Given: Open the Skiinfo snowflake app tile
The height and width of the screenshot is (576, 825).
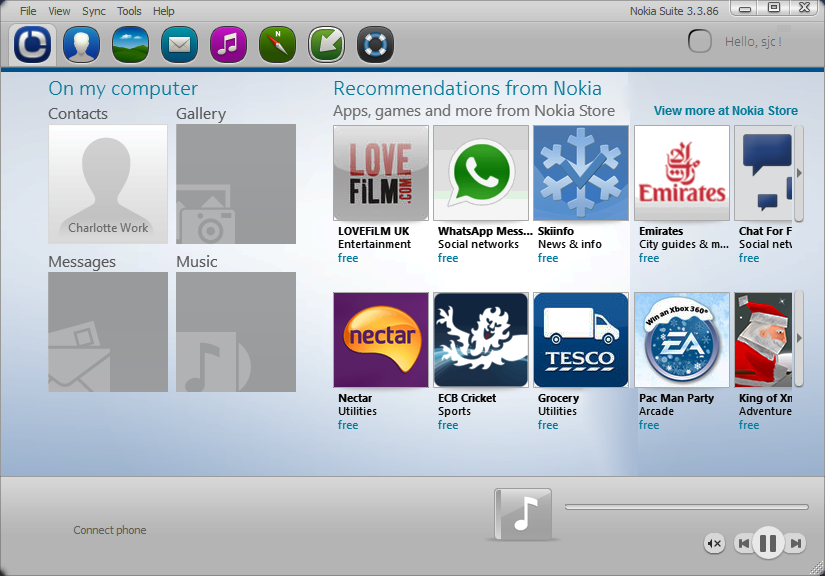Looking at the screenshot, I should click(x=581, y=173).
